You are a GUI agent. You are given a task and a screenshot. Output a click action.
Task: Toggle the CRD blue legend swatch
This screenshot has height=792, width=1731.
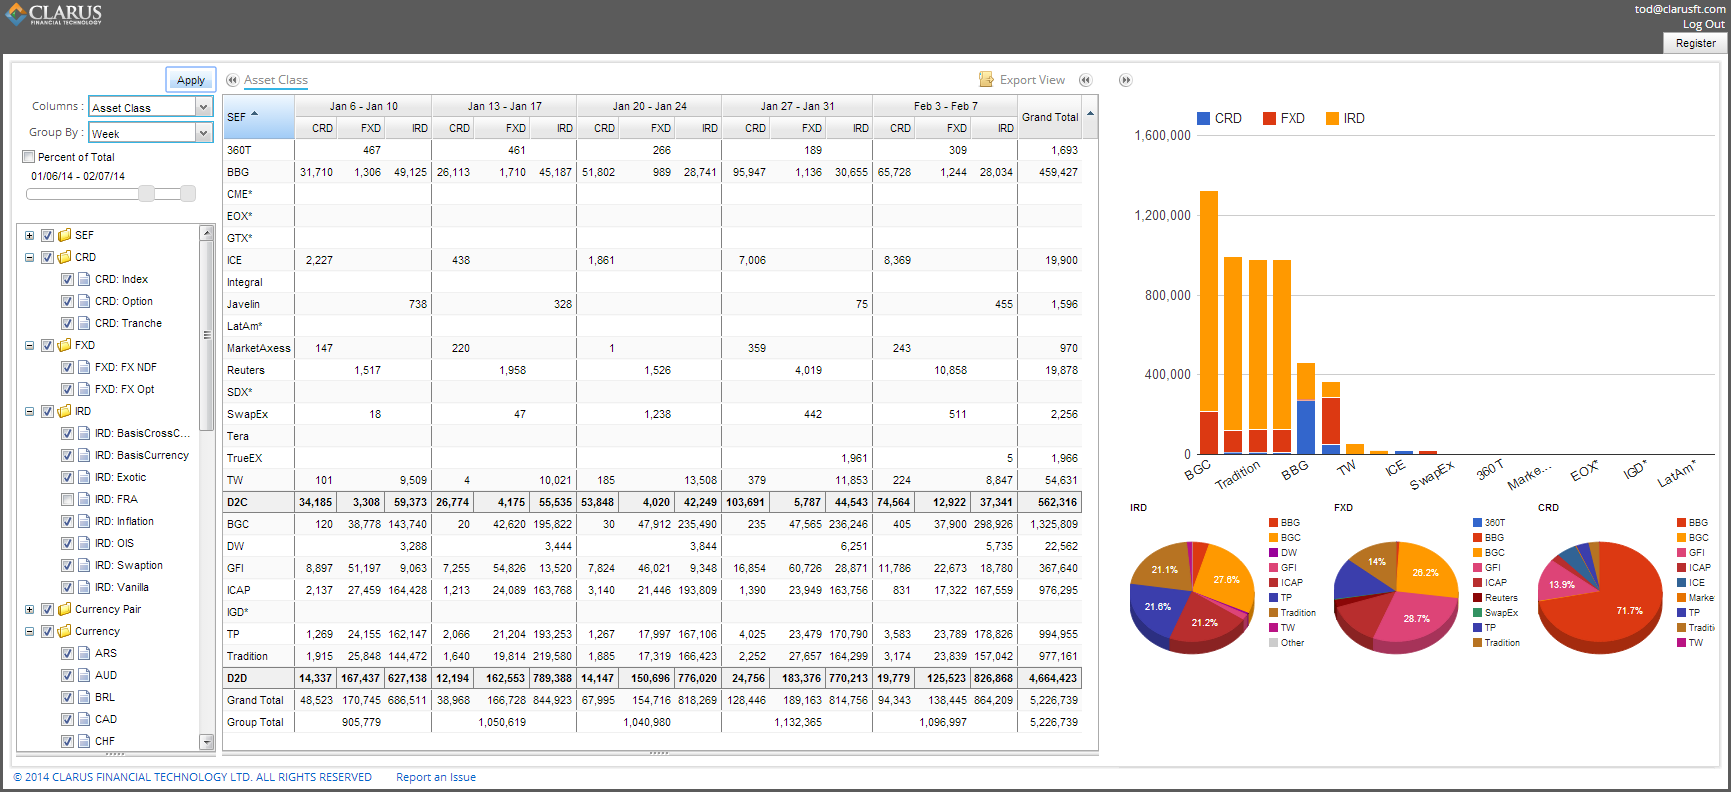(x=1204, y=118)
